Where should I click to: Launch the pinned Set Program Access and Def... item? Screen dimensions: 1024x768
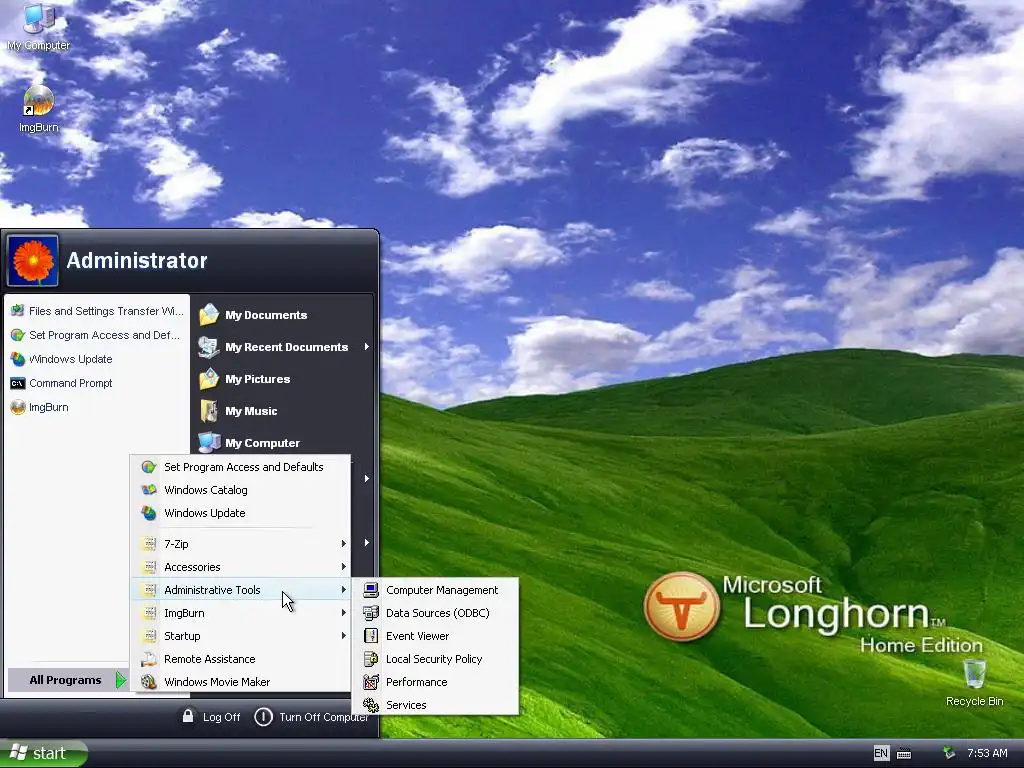coord(95,335)
